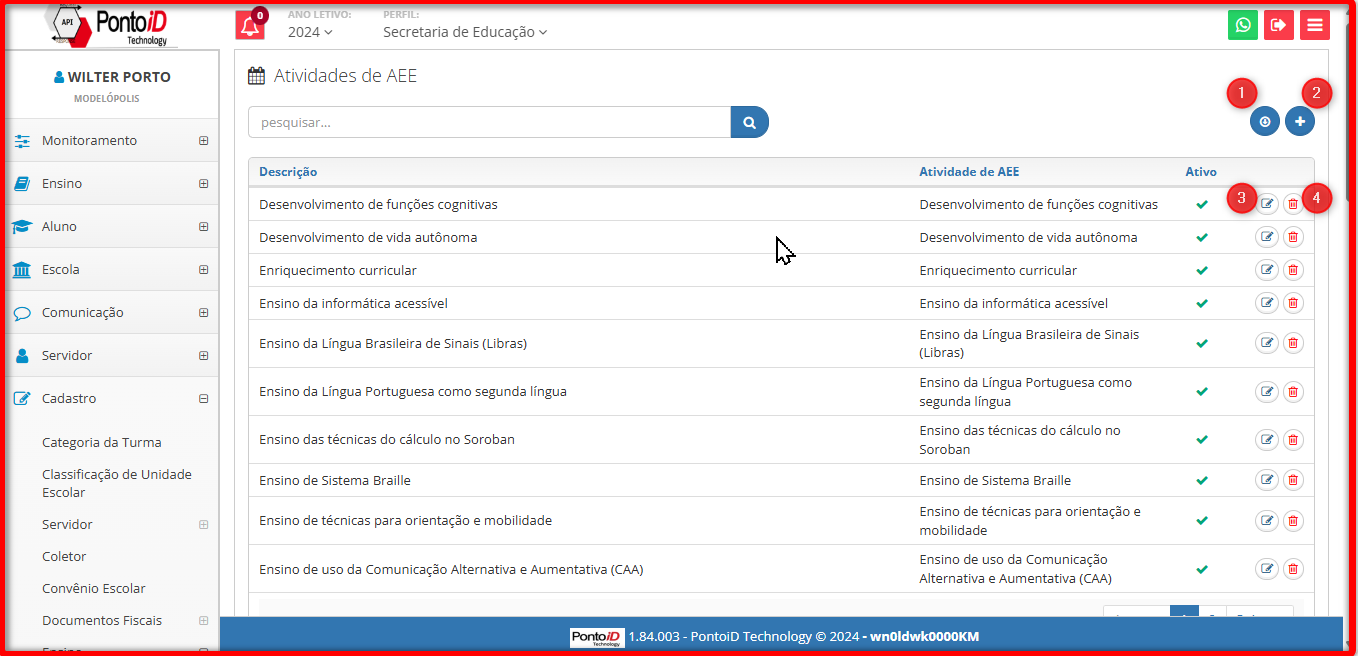Click the Ensino de Sistema Braille description
Viewport: 1358px width, 656px height.
coord(335,480)
